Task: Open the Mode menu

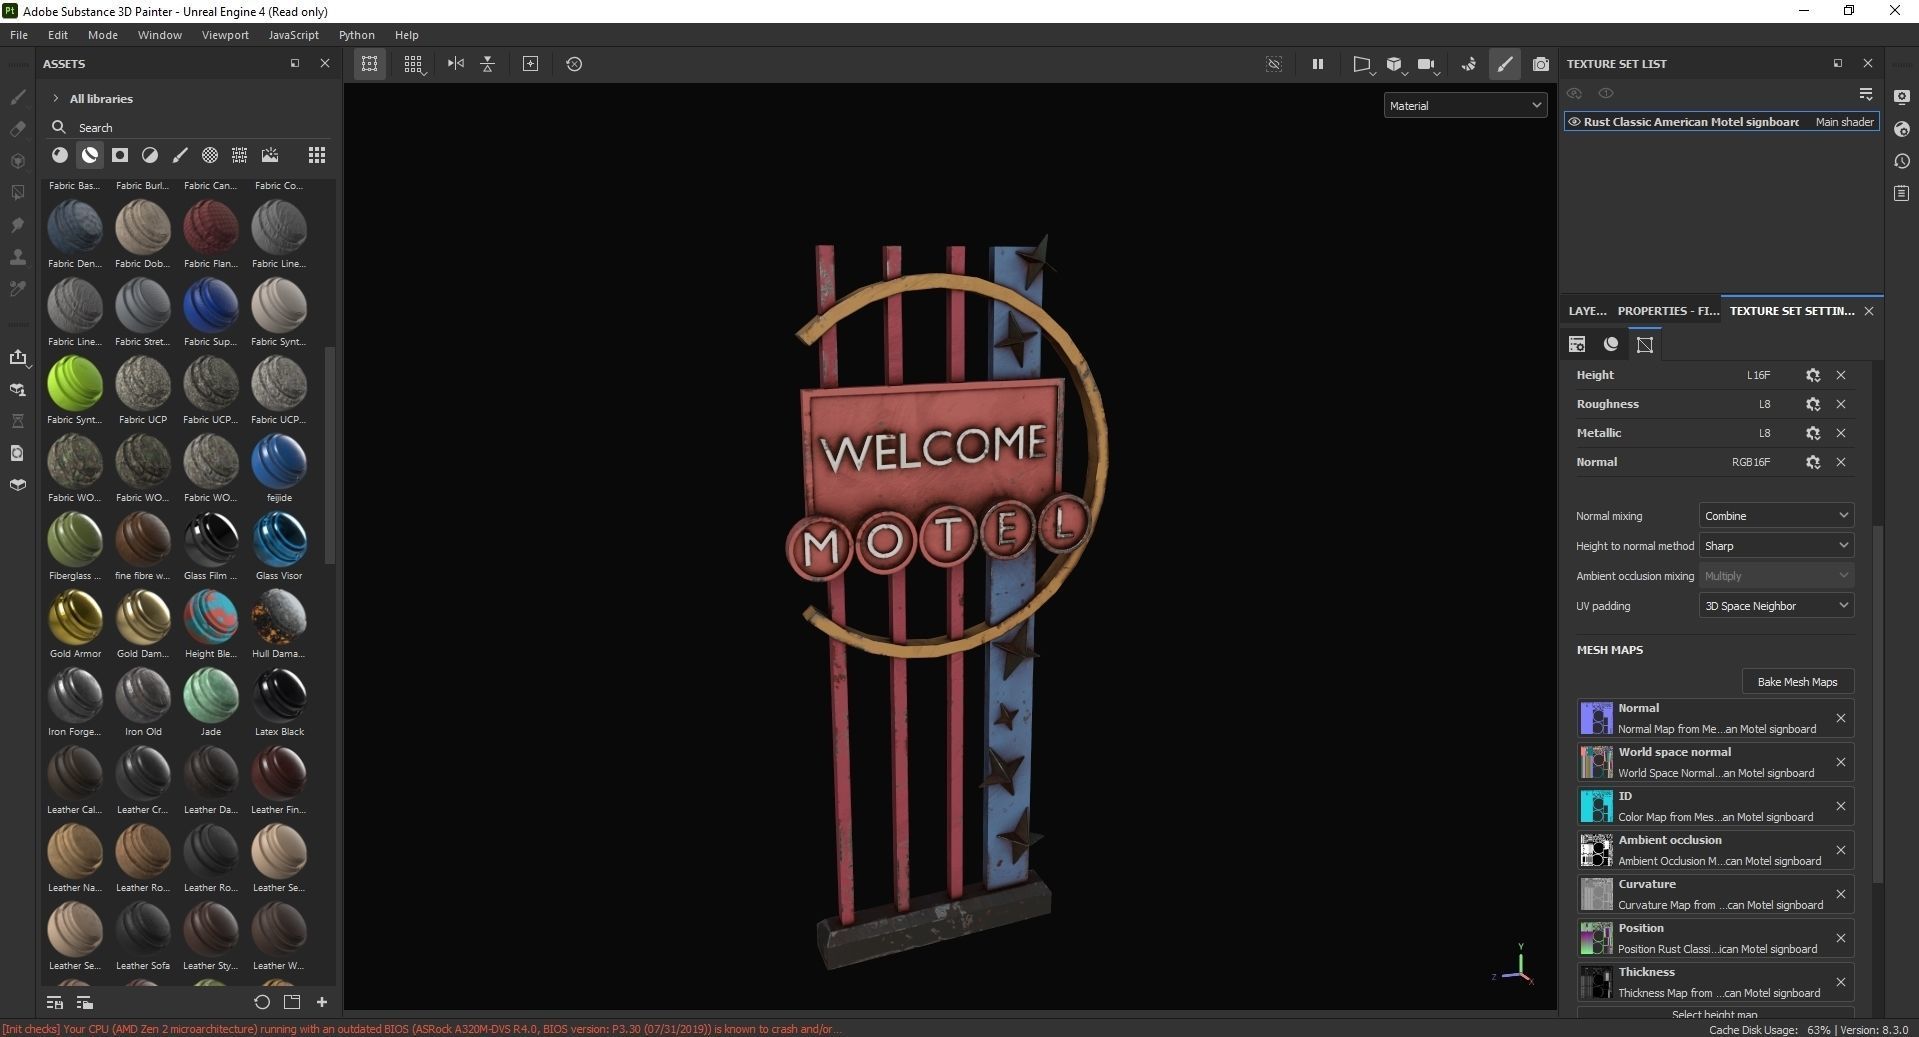Action: [103, 35]
